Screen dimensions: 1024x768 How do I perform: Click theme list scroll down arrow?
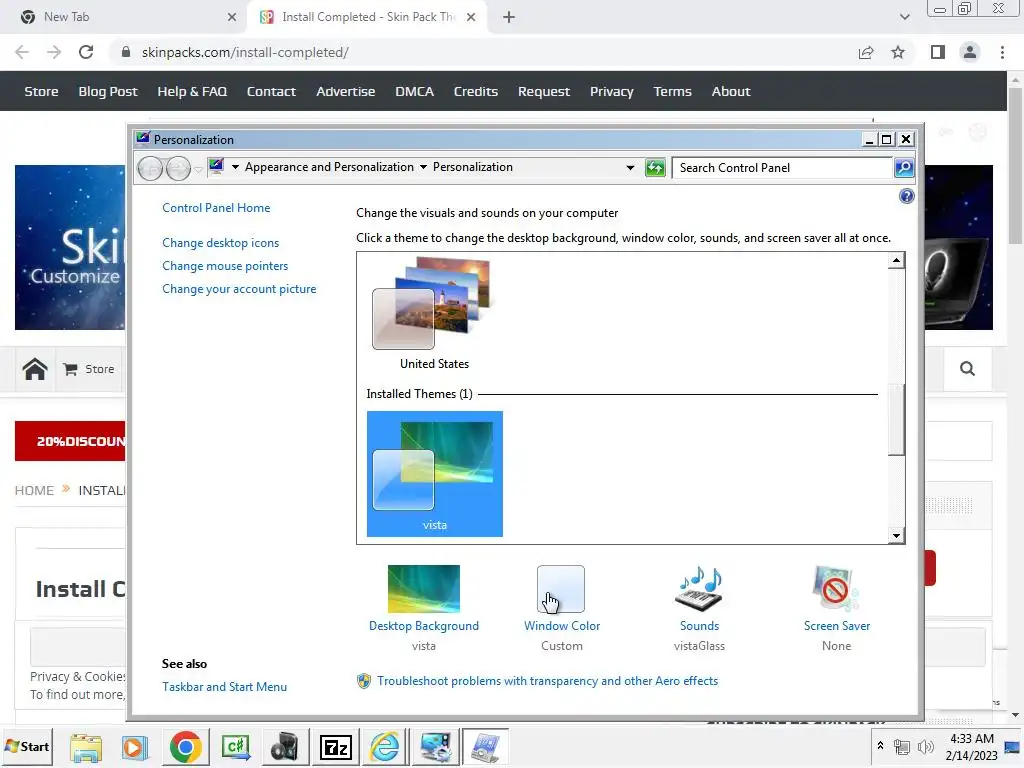pyautogui.click(x=896, y=536)
